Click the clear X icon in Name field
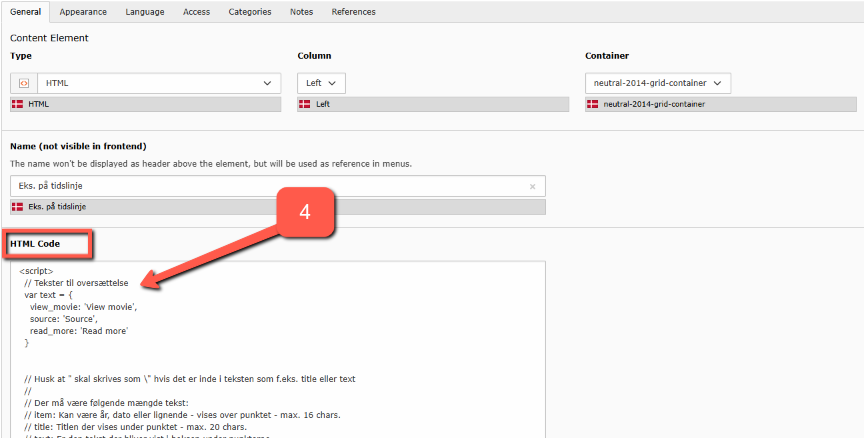Image resolution: width=864 pixels, height=438 pixels. pos(532,186)
